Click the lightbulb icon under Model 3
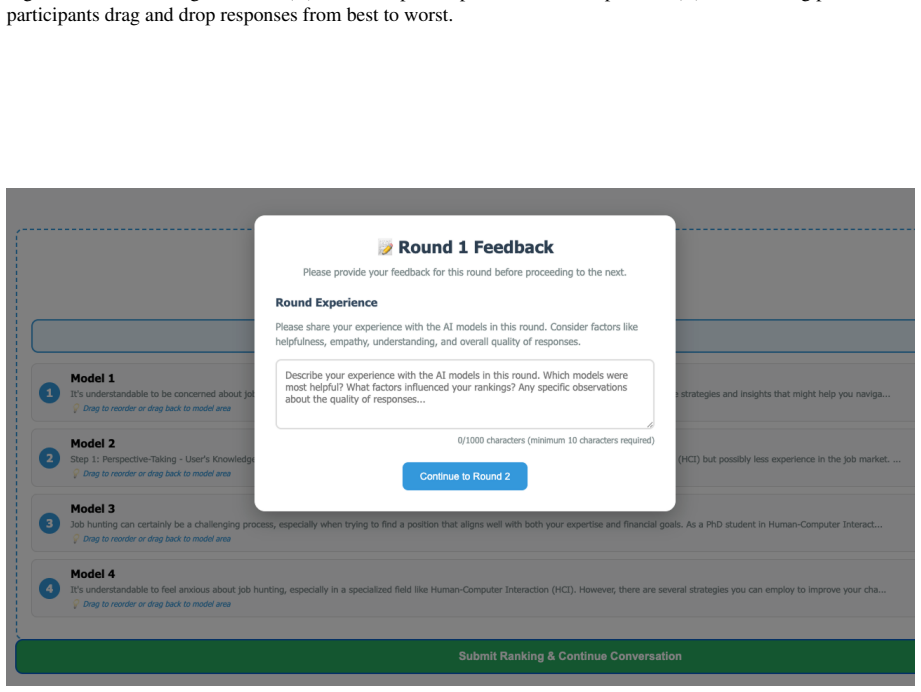This screenshot has height=692, width=921. pos(75,539)
